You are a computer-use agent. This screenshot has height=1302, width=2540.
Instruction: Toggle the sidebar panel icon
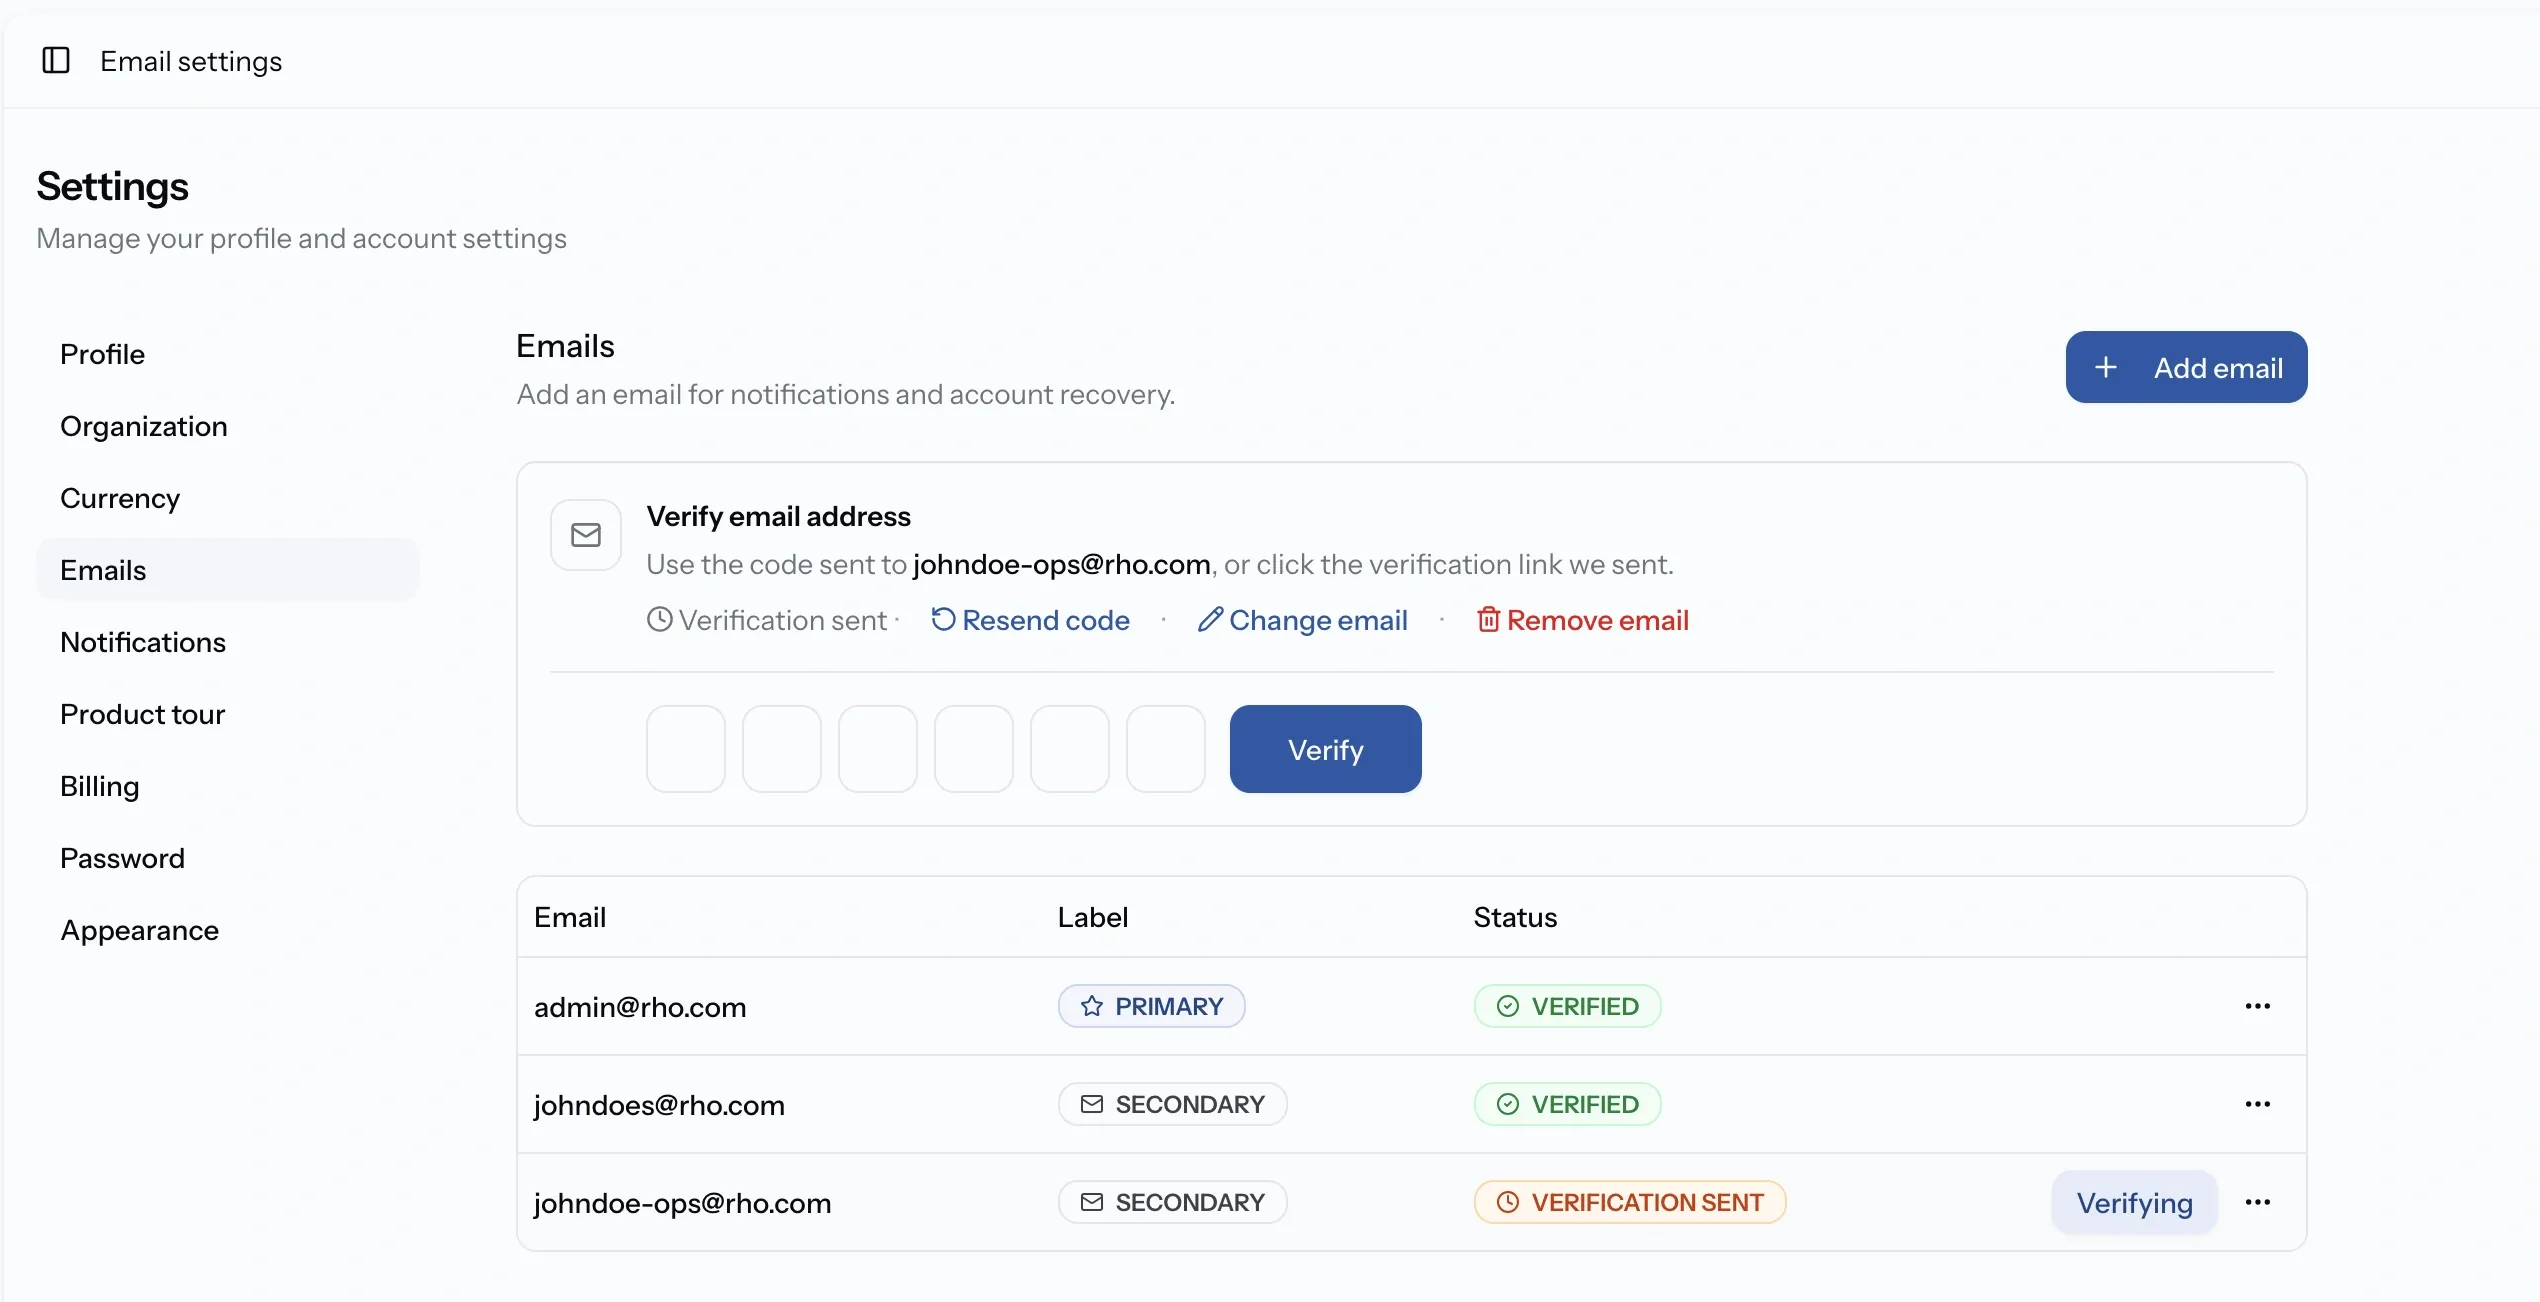point(56,61)
